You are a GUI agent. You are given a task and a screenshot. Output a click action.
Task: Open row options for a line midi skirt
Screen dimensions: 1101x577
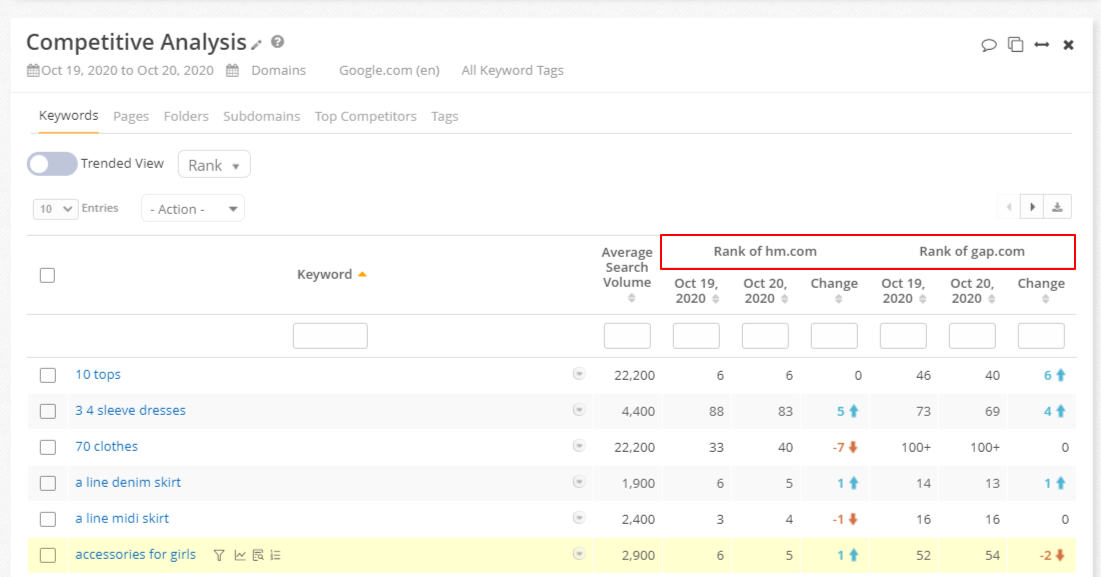(x=579, y=518)
